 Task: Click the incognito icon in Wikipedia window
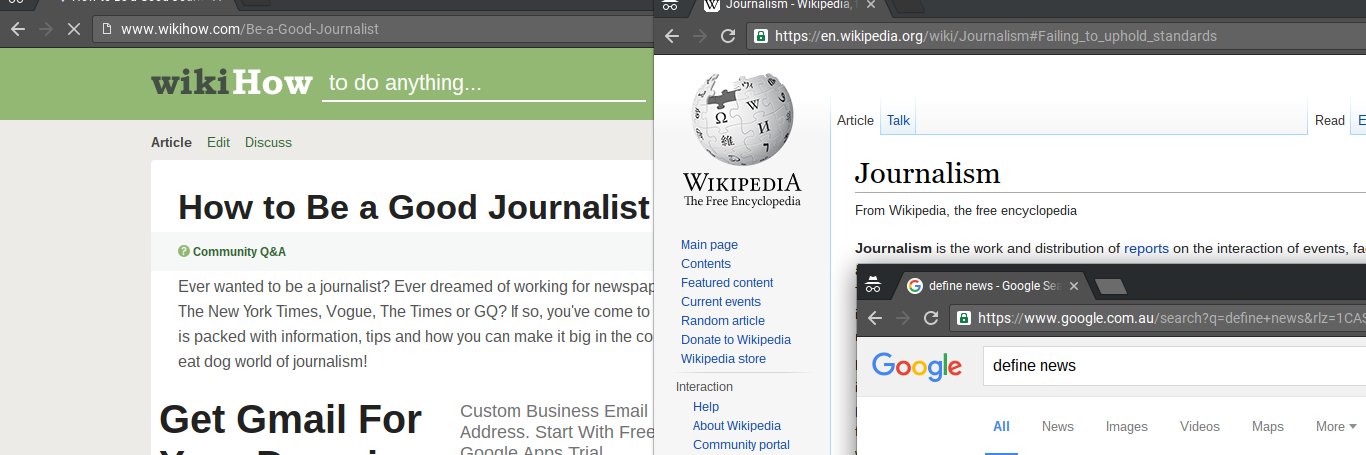[x=670, y=6]
